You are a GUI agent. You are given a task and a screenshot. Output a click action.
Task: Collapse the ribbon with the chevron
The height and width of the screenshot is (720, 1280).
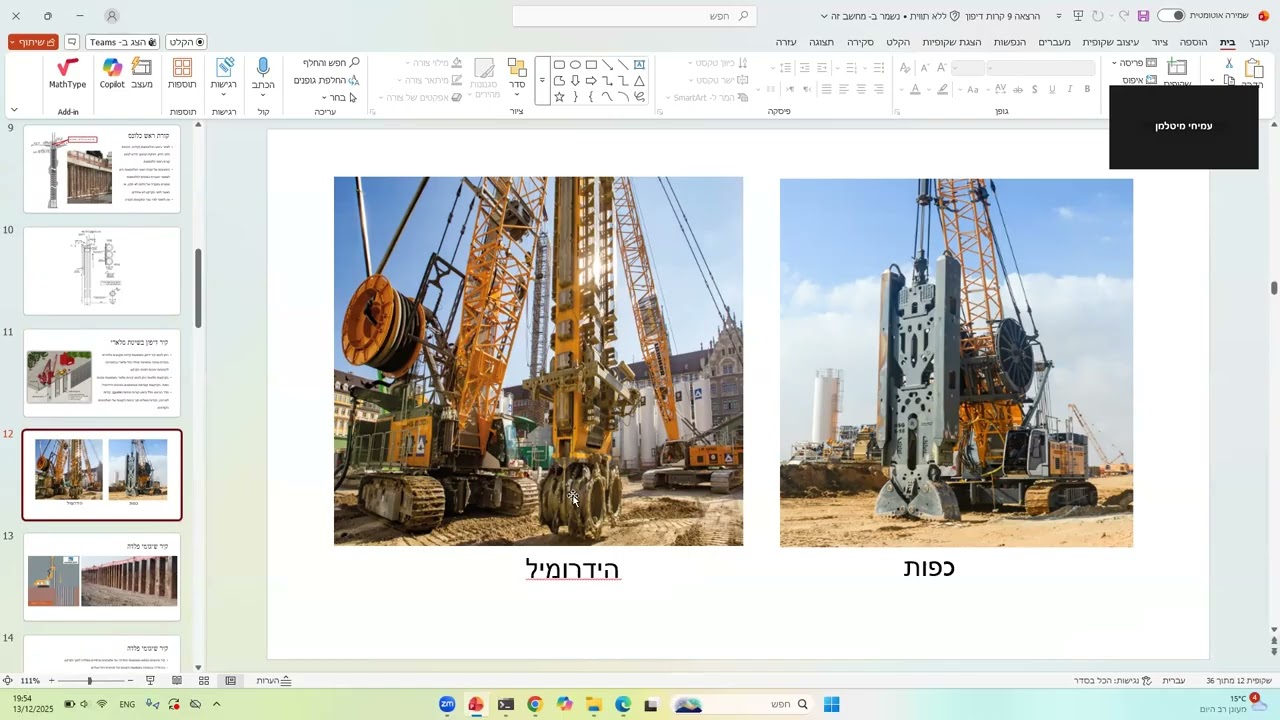pyautogui.click(x=14, y=109)
